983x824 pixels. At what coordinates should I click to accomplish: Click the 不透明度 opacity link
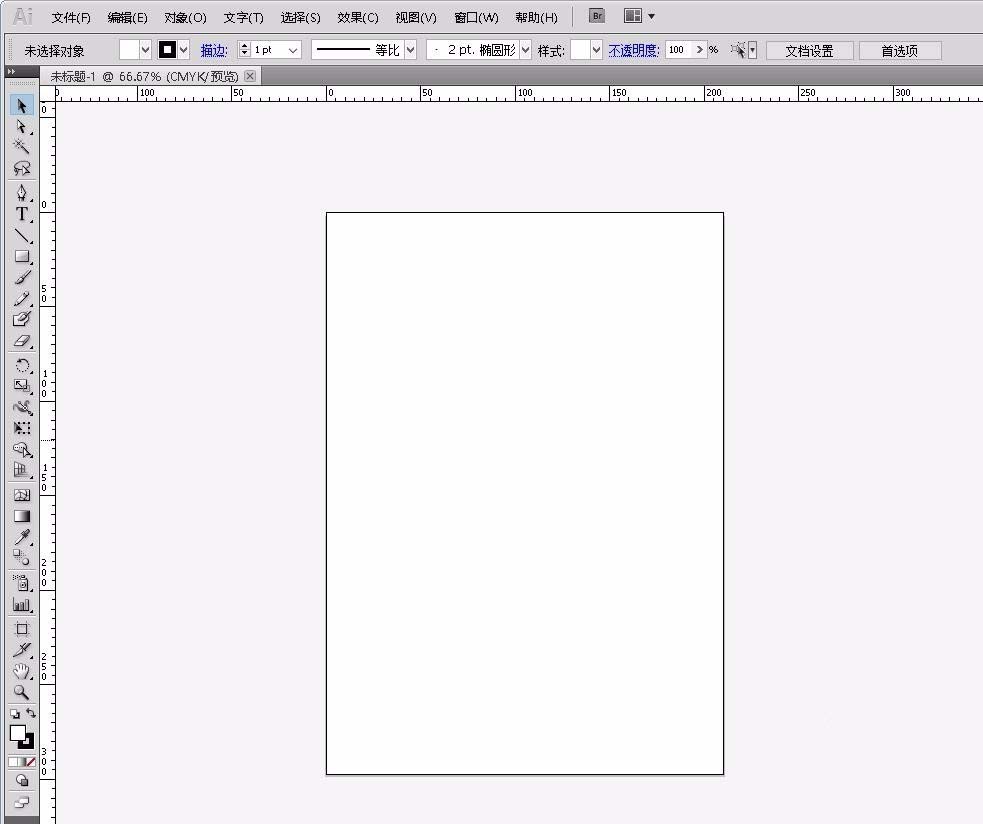[633, 50]
